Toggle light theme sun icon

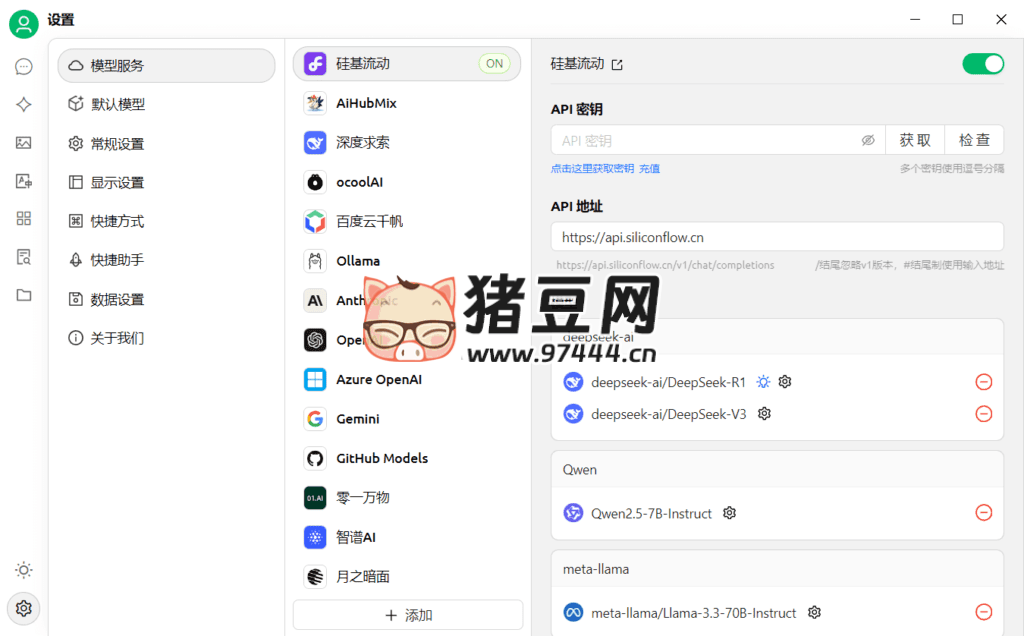pos(24,570)
